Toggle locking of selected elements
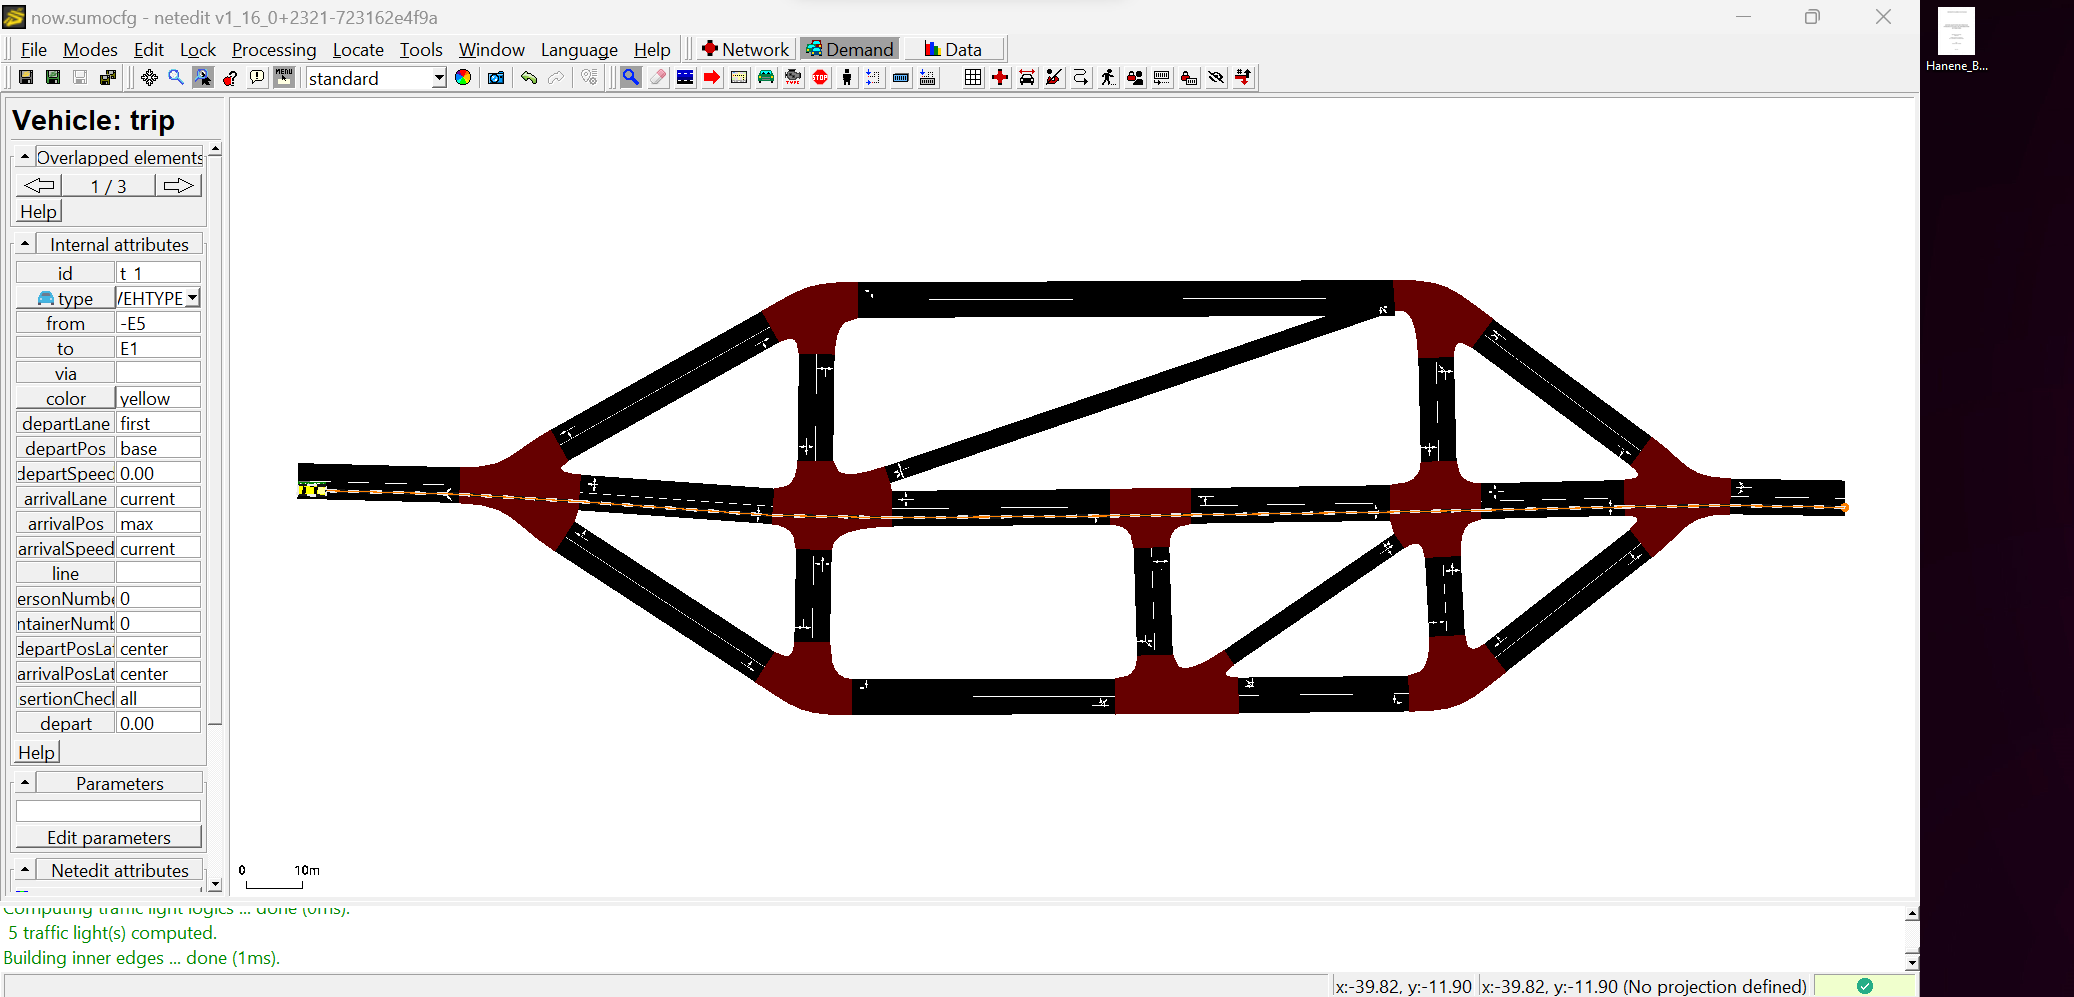Viewport: 2074px width, 997px height. coord(1188,77)
